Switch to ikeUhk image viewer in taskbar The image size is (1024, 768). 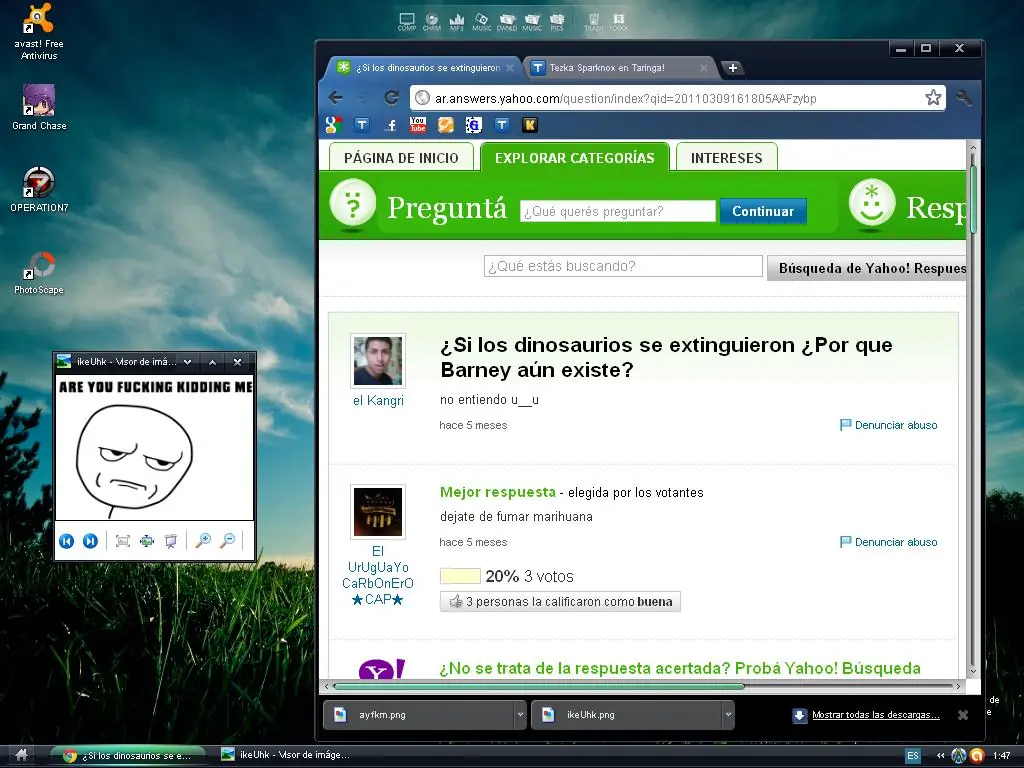285,755
